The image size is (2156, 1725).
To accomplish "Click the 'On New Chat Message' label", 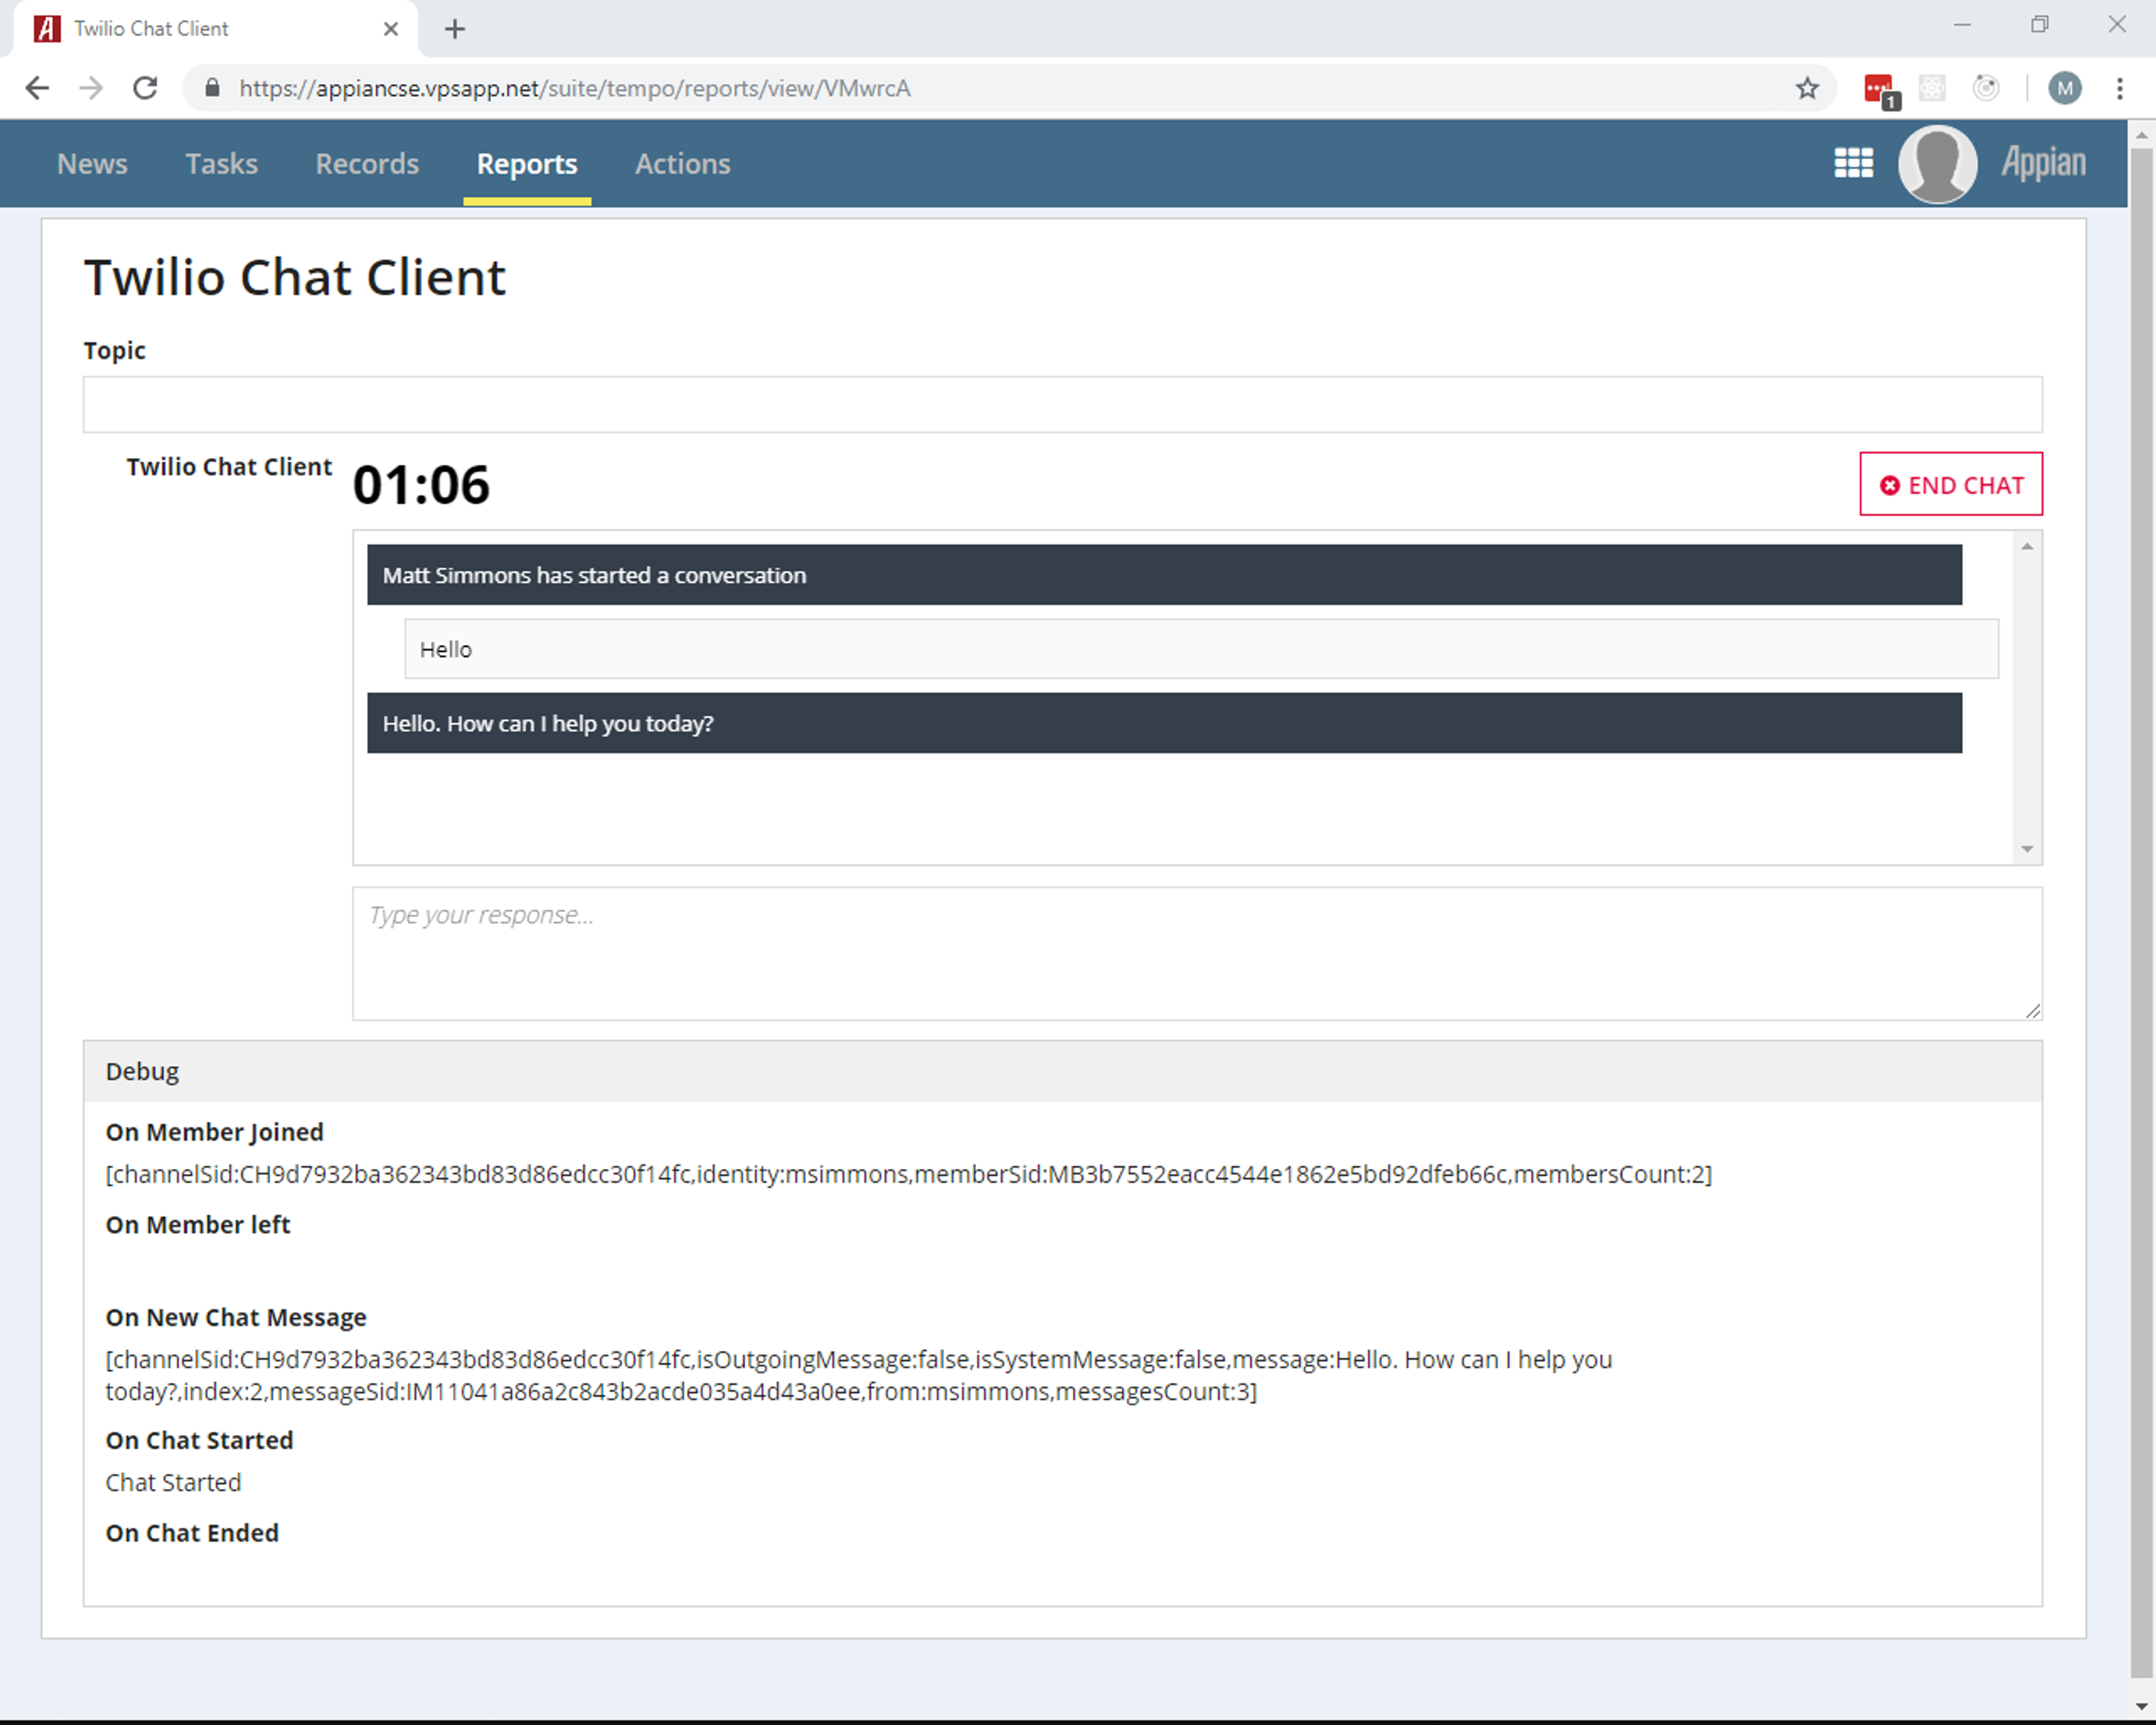I will coord(236,1317).
